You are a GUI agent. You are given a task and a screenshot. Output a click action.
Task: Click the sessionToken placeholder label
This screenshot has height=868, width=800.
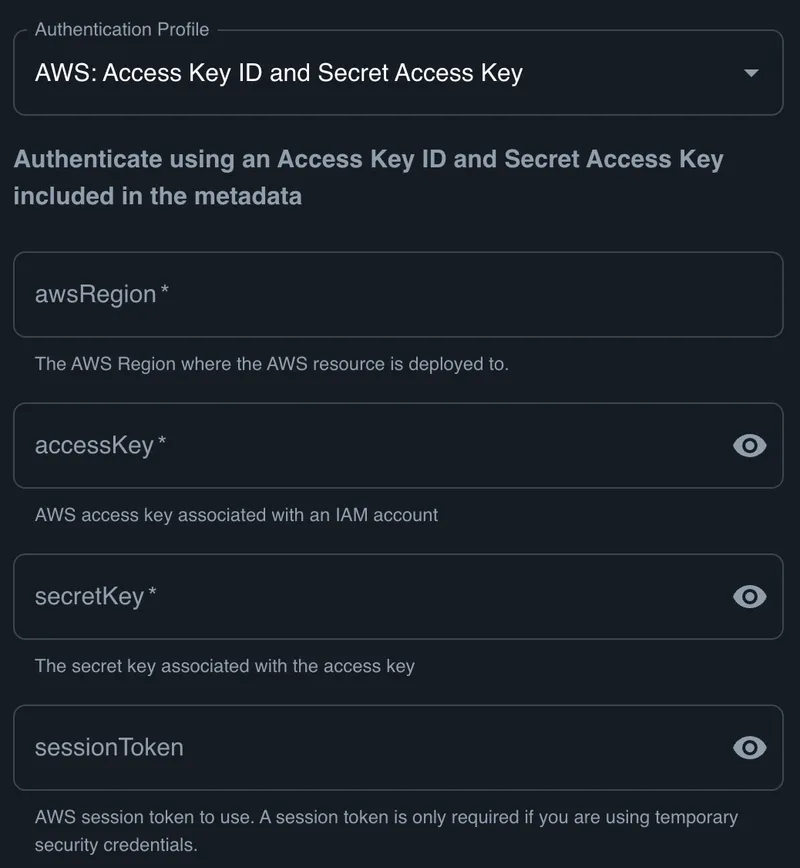click(109, 748)
